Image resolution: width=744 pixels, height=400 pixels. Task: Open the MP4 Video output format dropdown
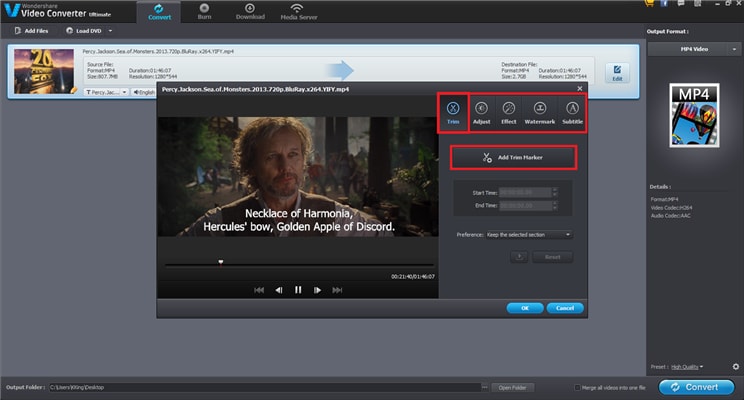tap(694, 49)
